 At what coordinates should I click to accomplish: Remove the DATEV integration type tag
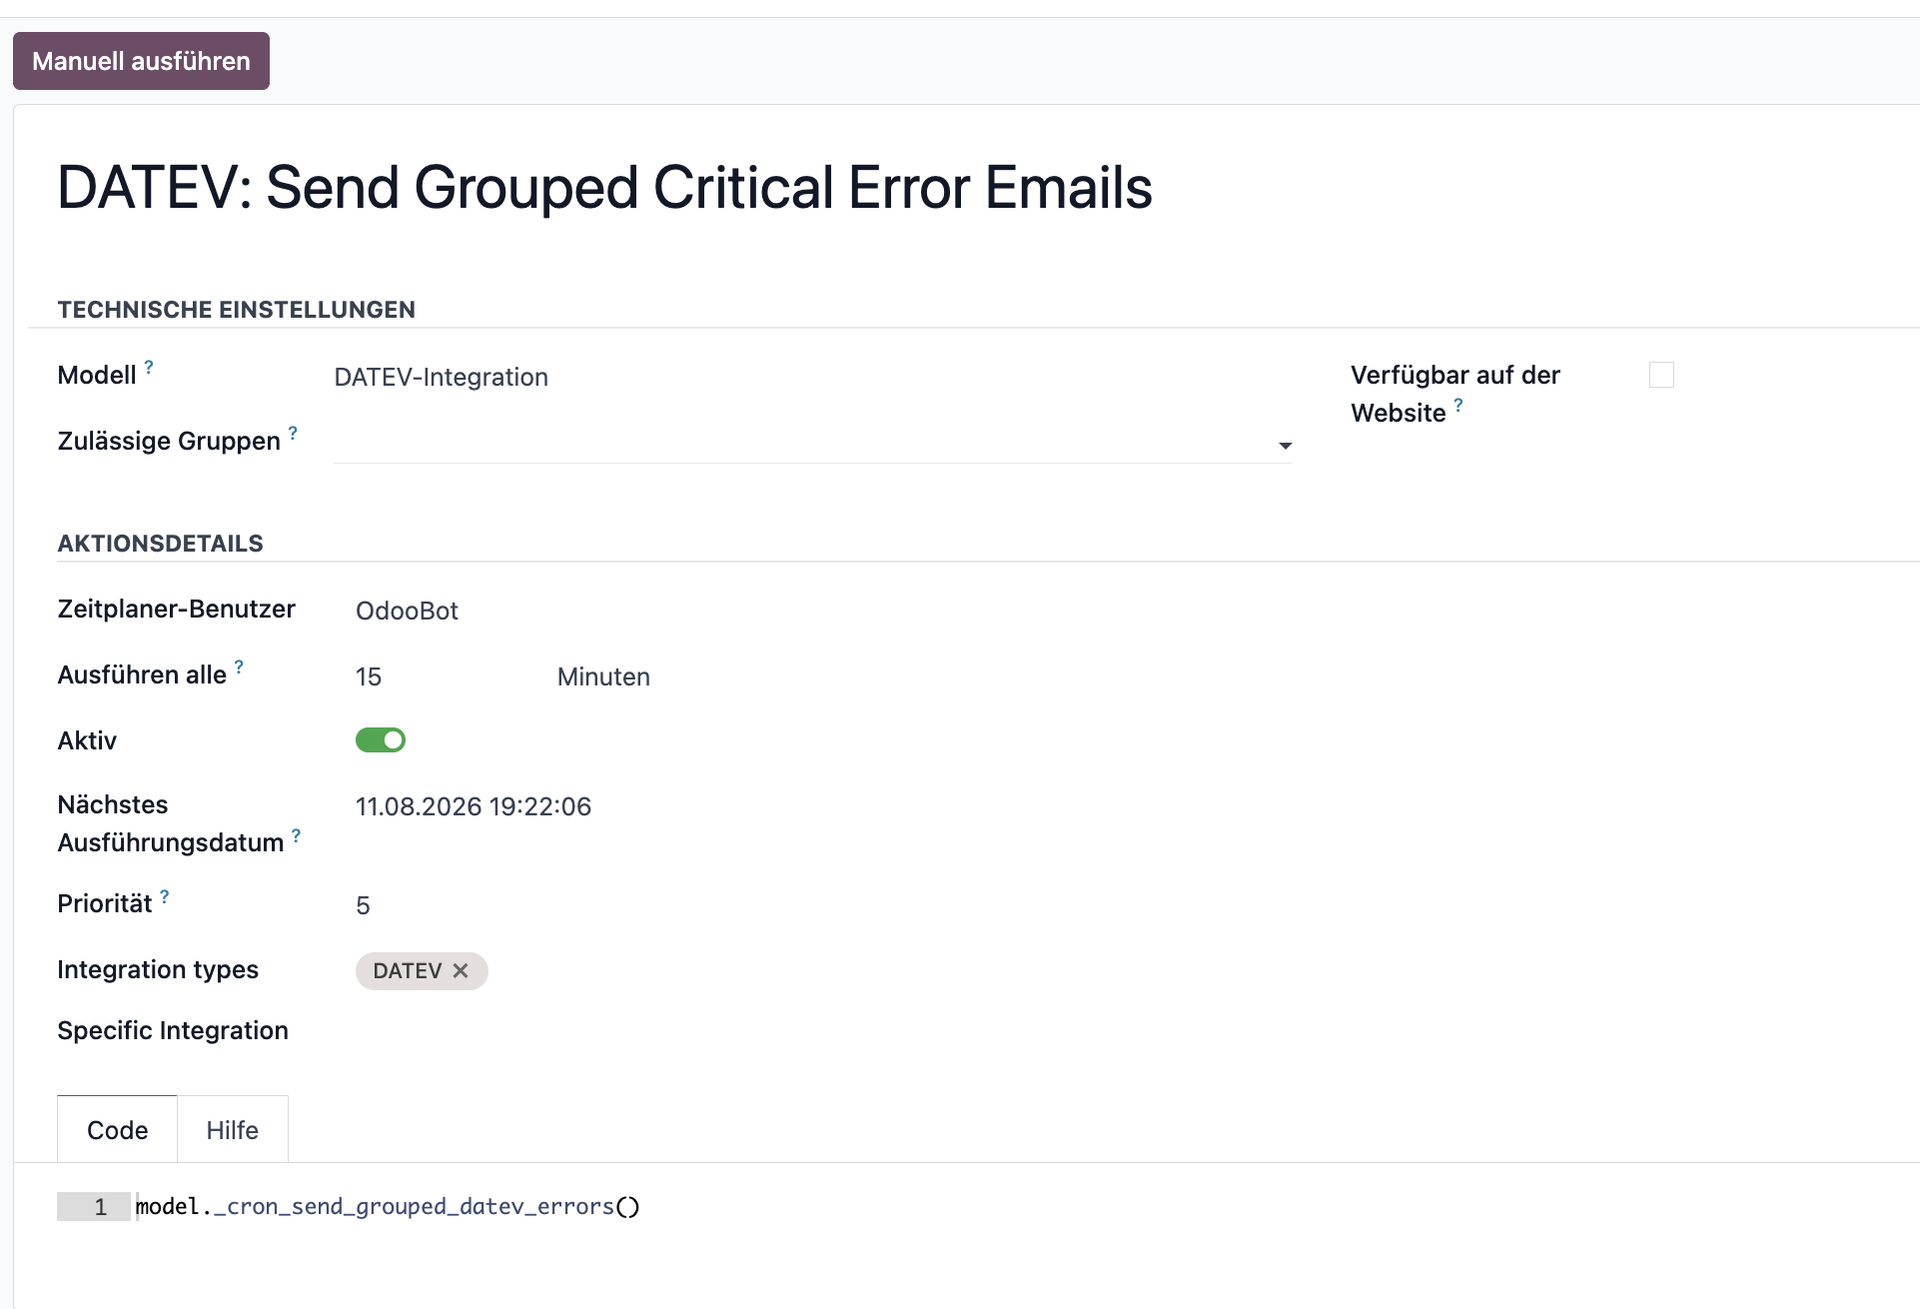coord(460,971)
